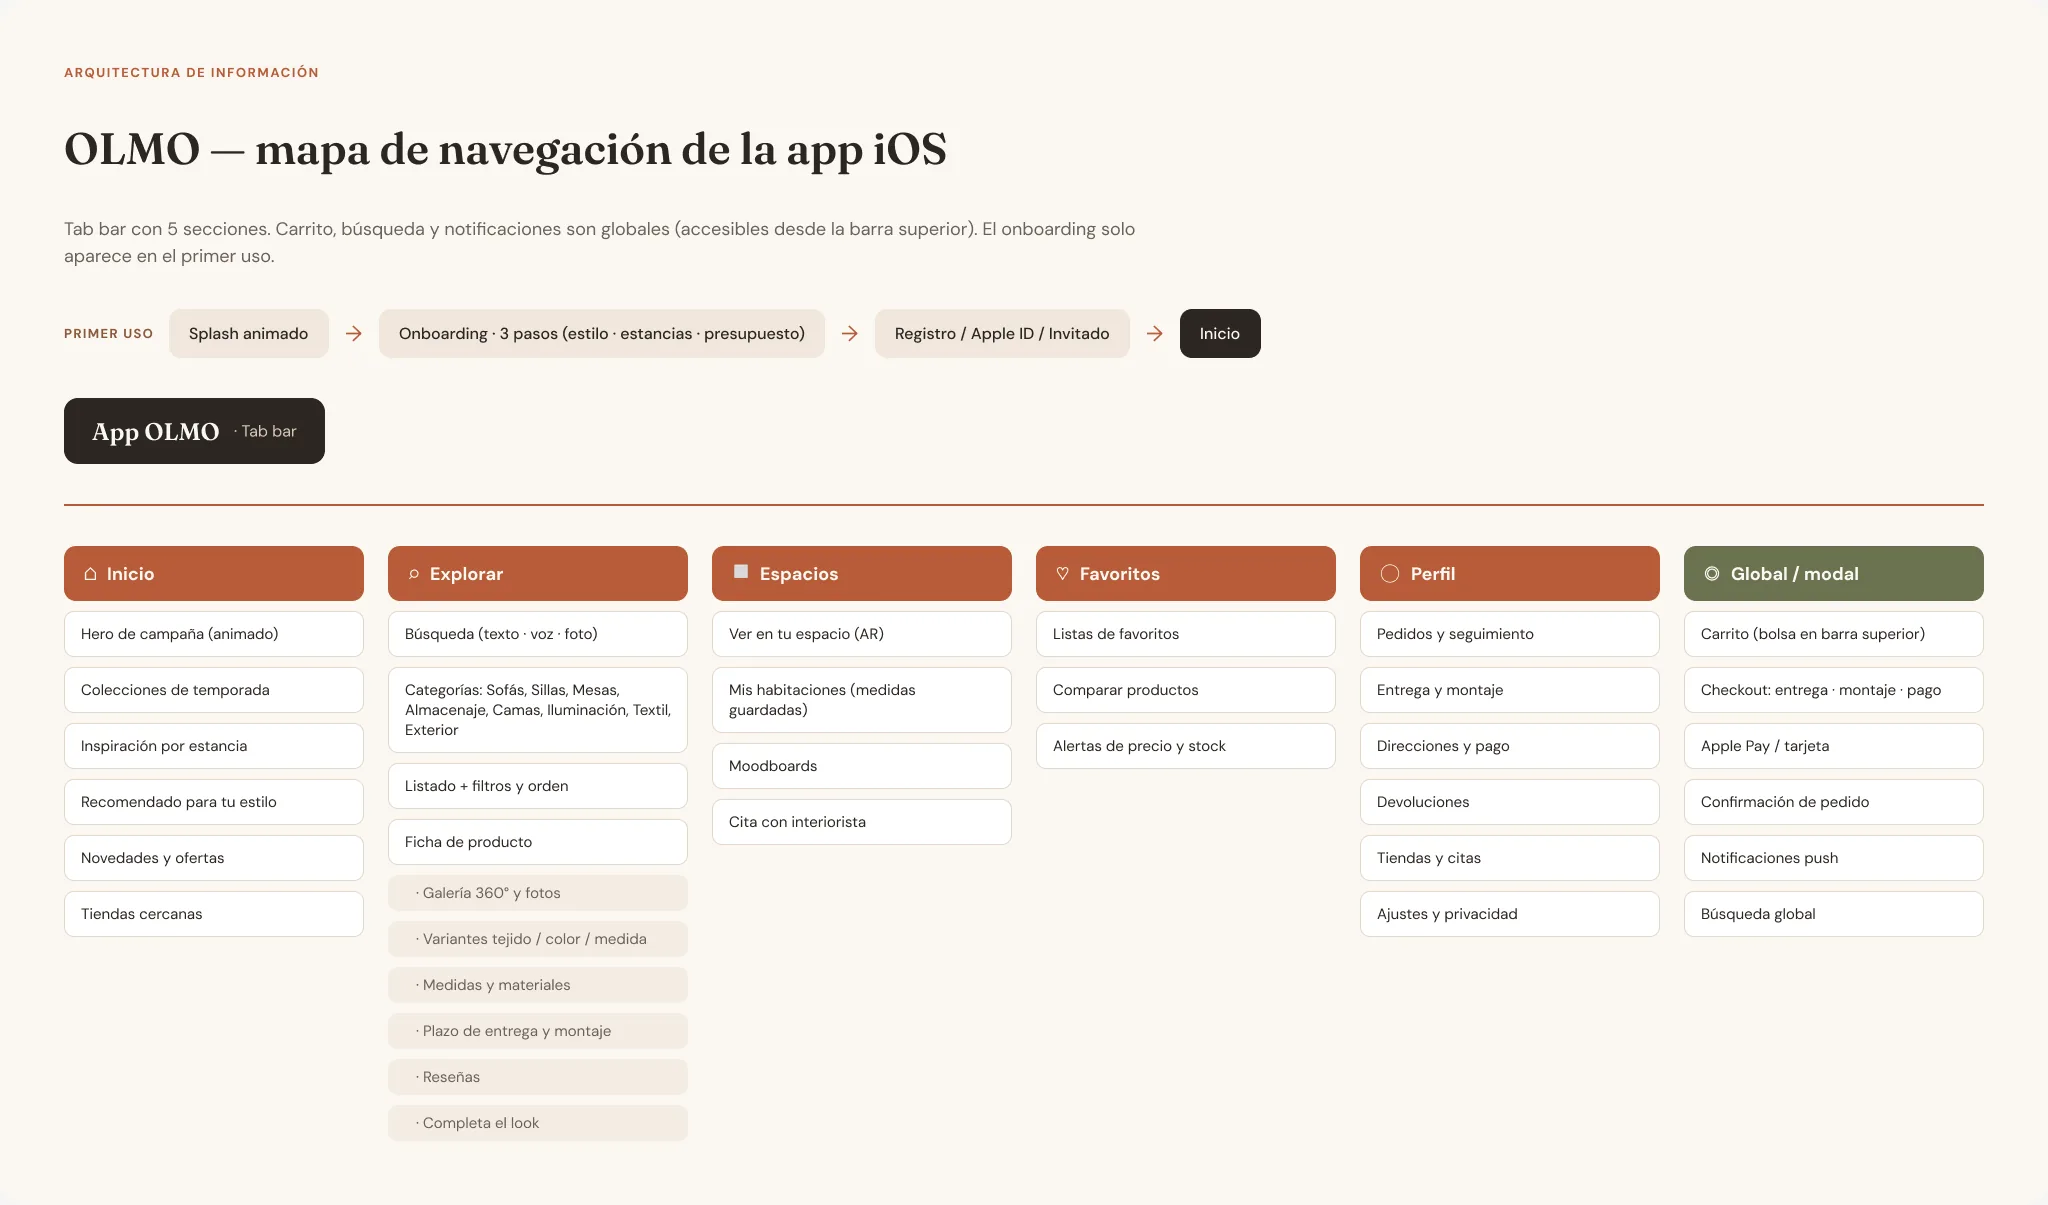Screen dimensions: 2048x1205
Task: Select the Moodboards card
Action: [862, 766]
